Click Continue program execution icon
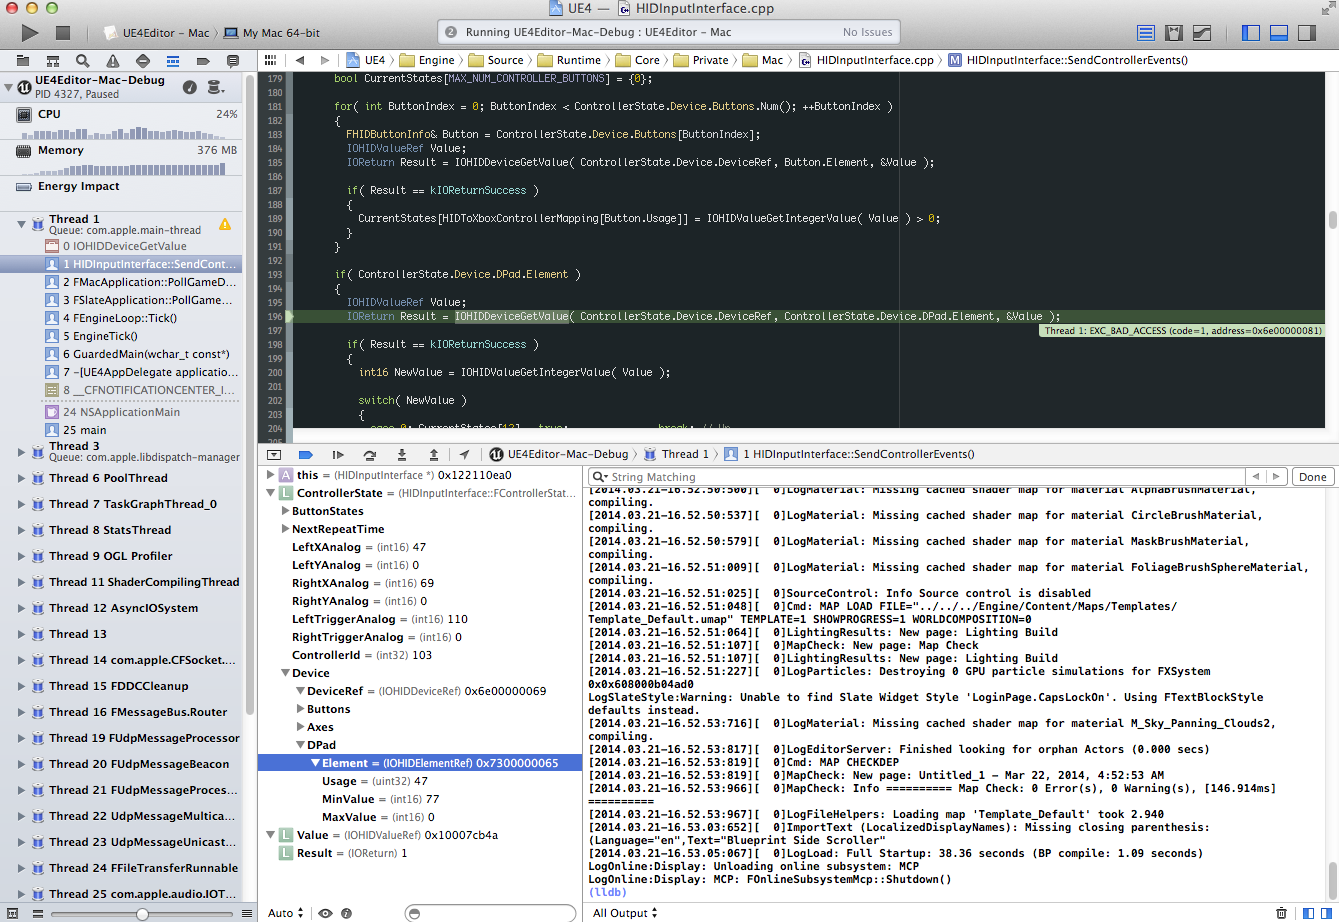This screenshot has width=1339, height=922. click(x=338, y=454)
